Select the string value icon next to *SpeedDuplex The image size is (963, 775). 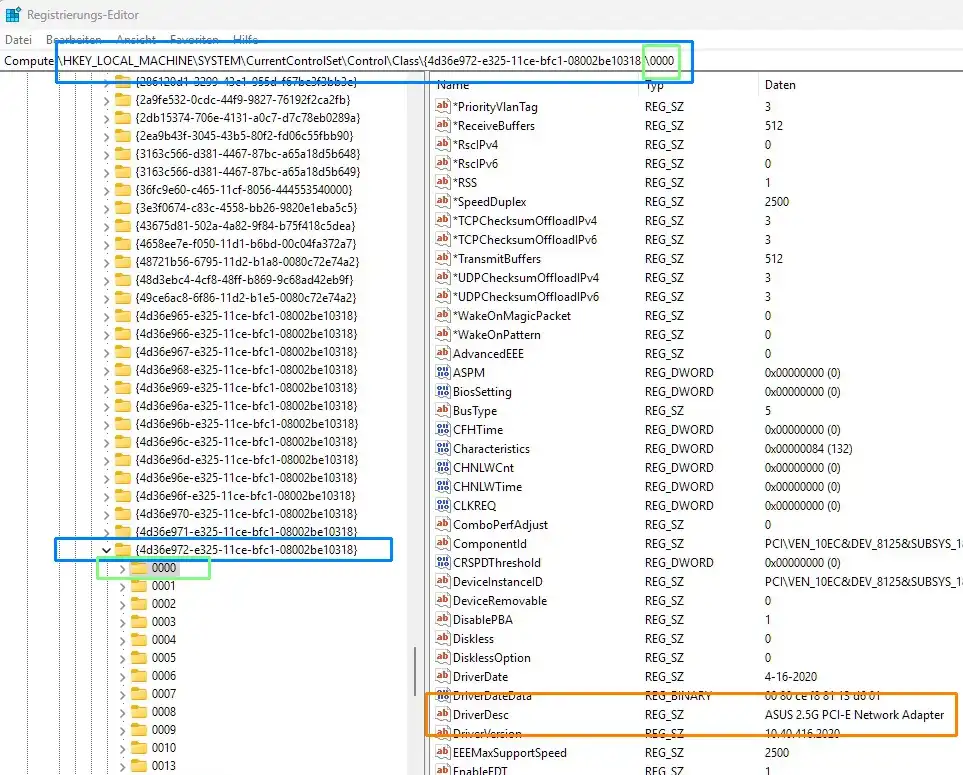443,201
